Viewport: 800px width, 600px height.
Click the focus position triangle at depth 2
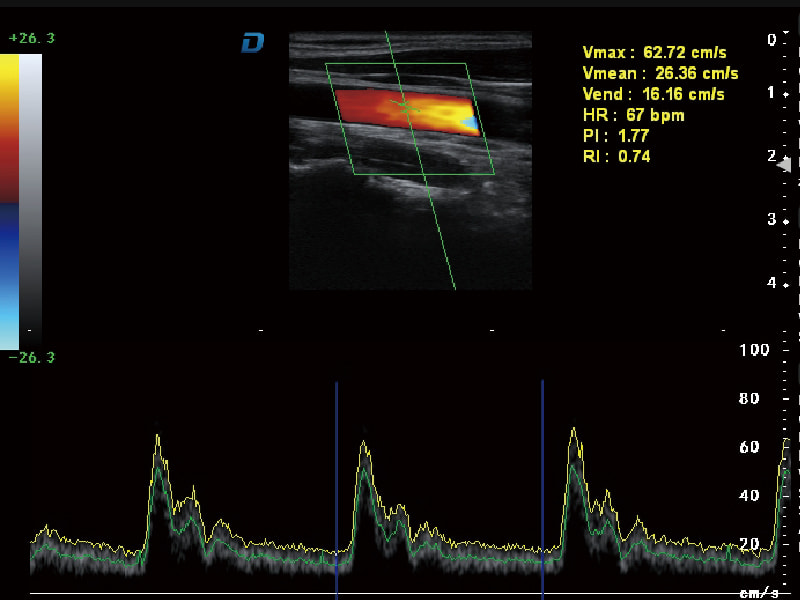coord(784,164)
